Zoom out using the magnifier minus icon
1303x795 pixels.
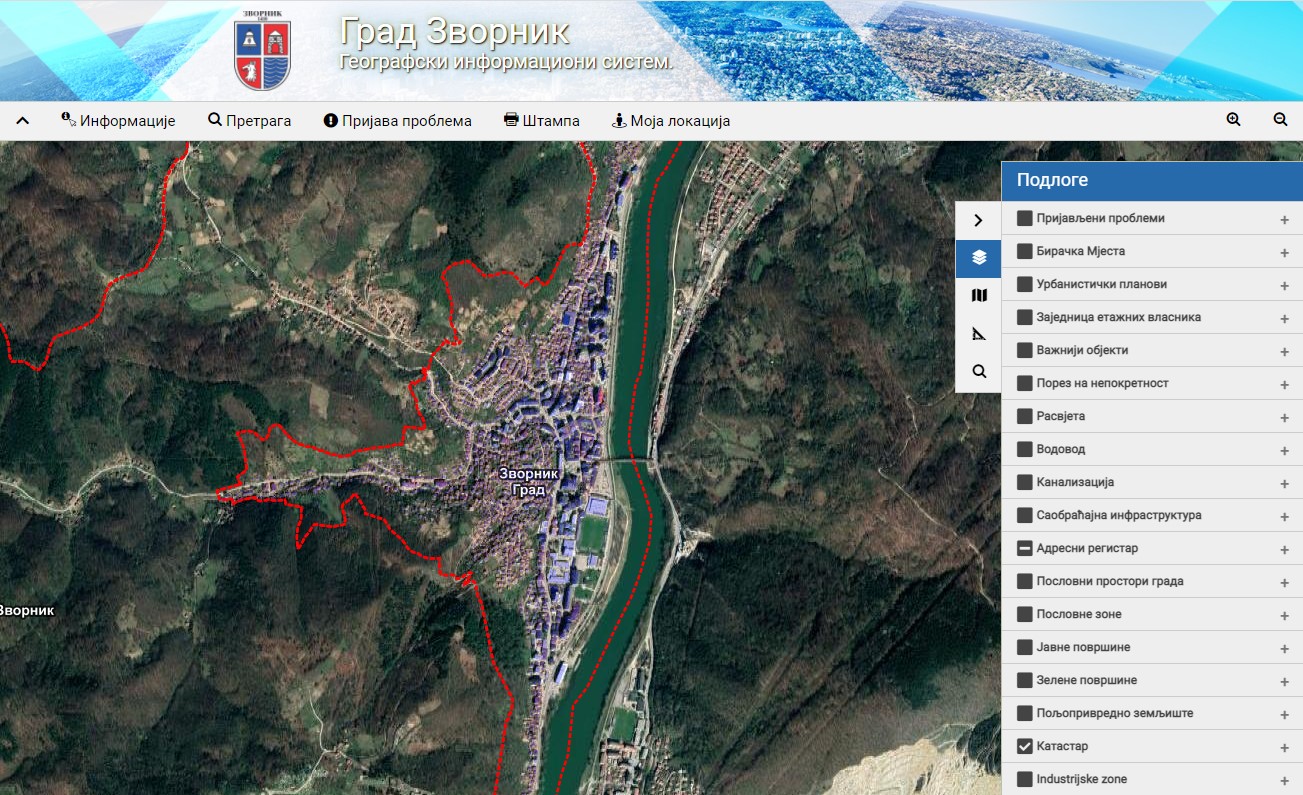point(1280,120)
